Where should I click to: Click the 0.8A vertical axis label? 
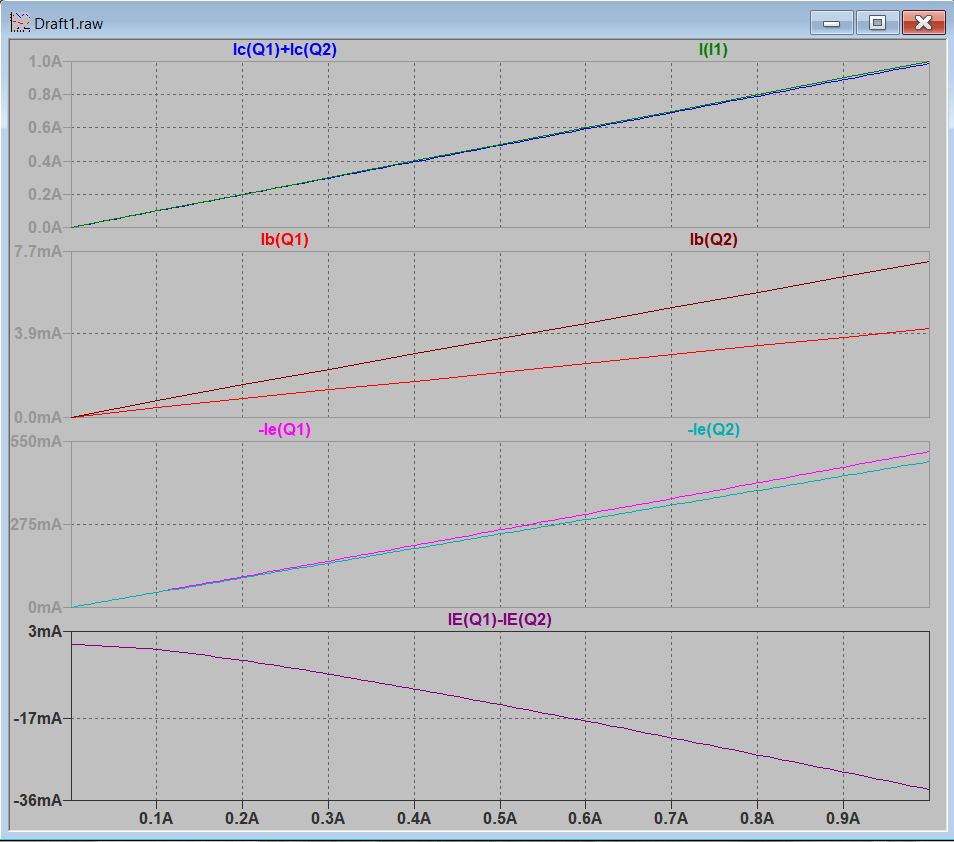45,94
